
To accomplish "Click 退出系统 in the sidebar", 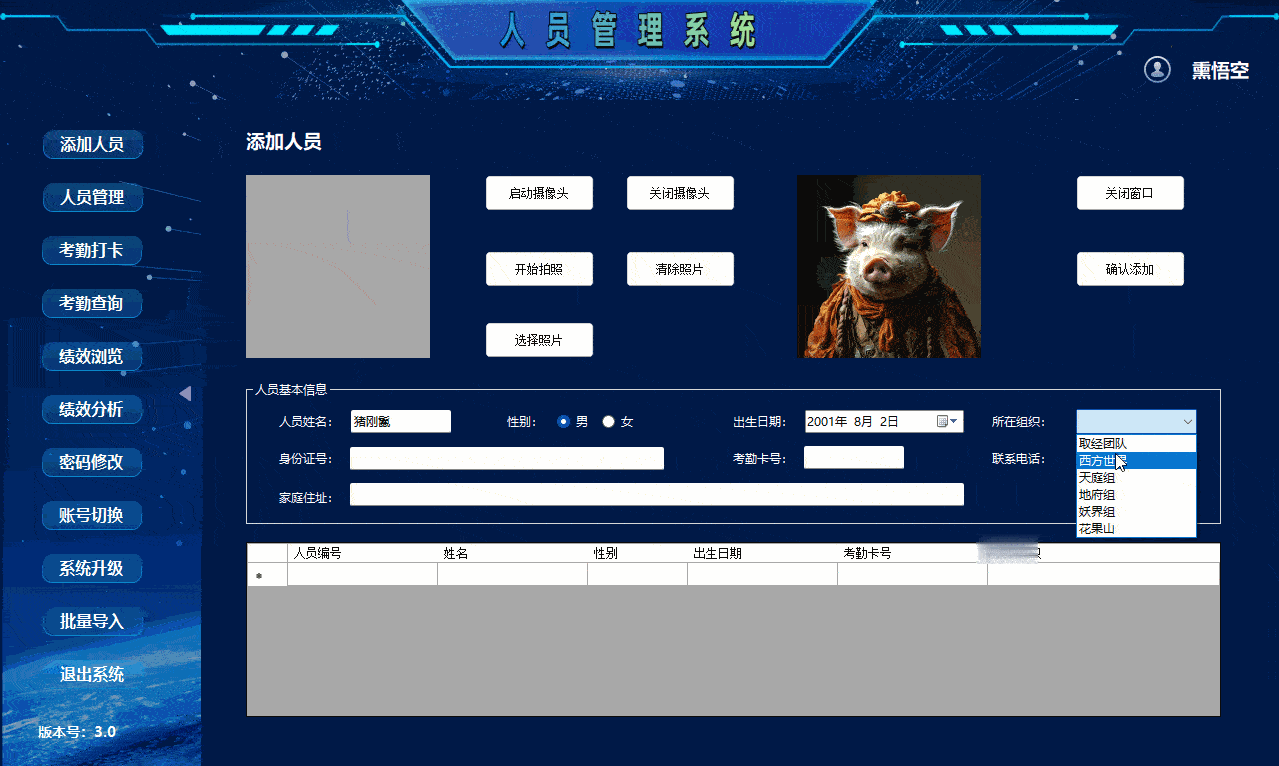I will 92,674.
